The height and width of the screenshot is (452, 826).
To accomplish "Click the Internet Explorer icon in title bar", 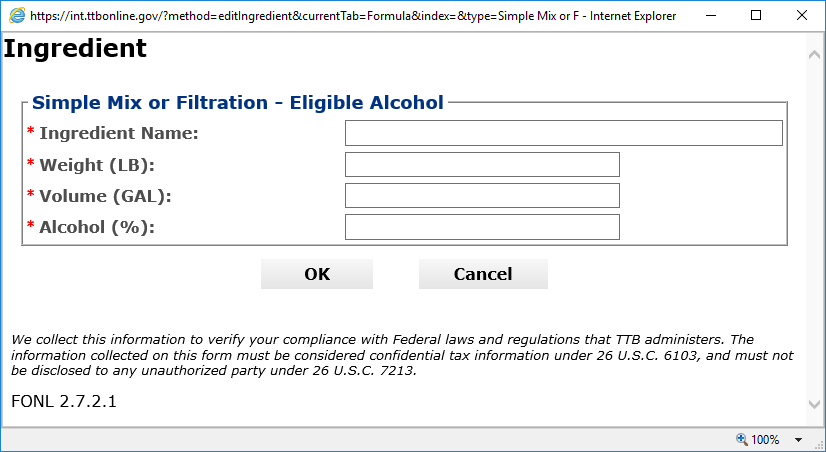I will 16,16.
